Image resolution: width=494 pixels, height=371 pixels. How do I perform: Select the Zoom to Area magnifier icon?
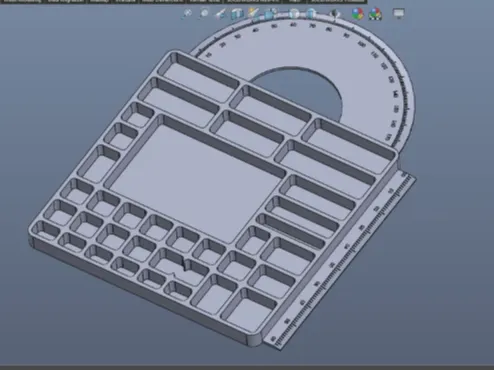(203, 14)
